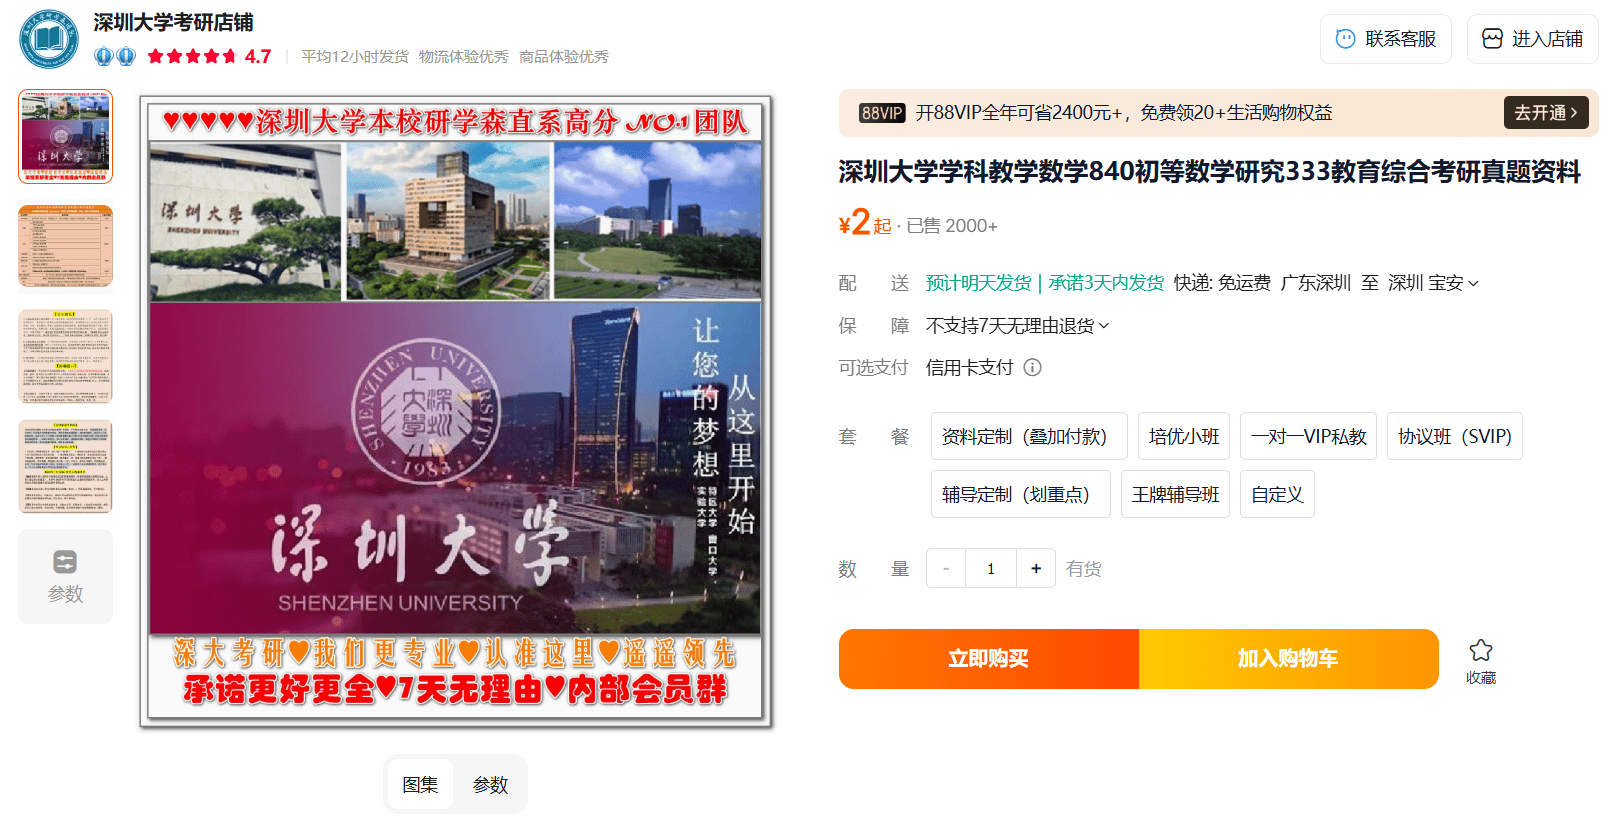Click the parameters icon in thumbnail sidebar
This screenshot has height=828, width=1607.
tap(65, 562)
